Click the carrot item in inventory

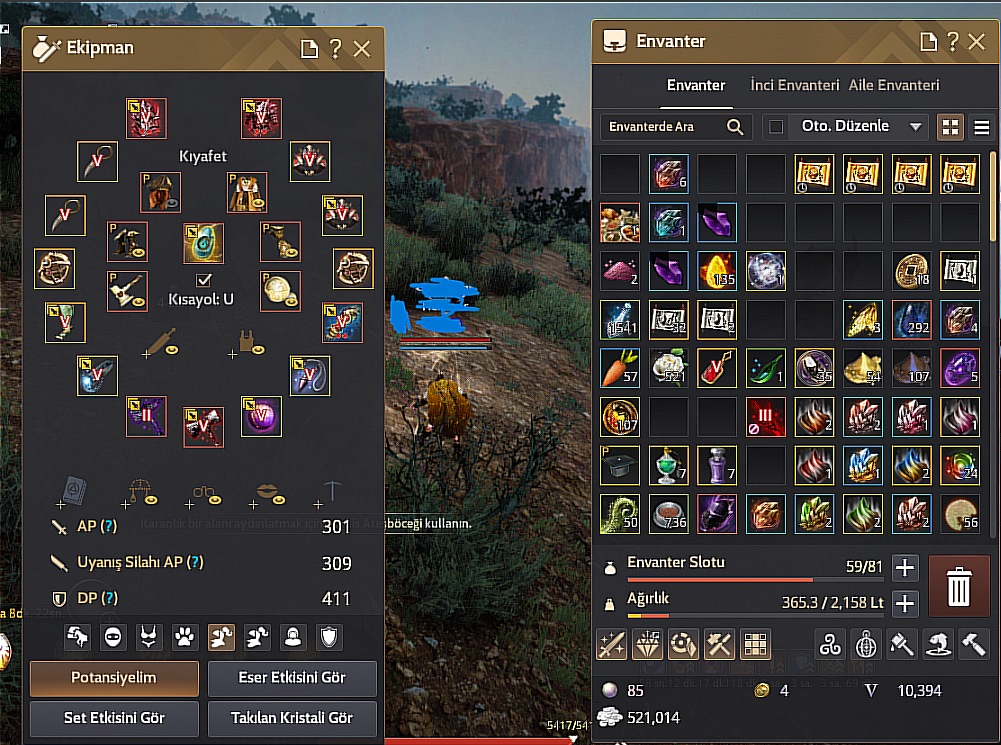tap(620, 368)
